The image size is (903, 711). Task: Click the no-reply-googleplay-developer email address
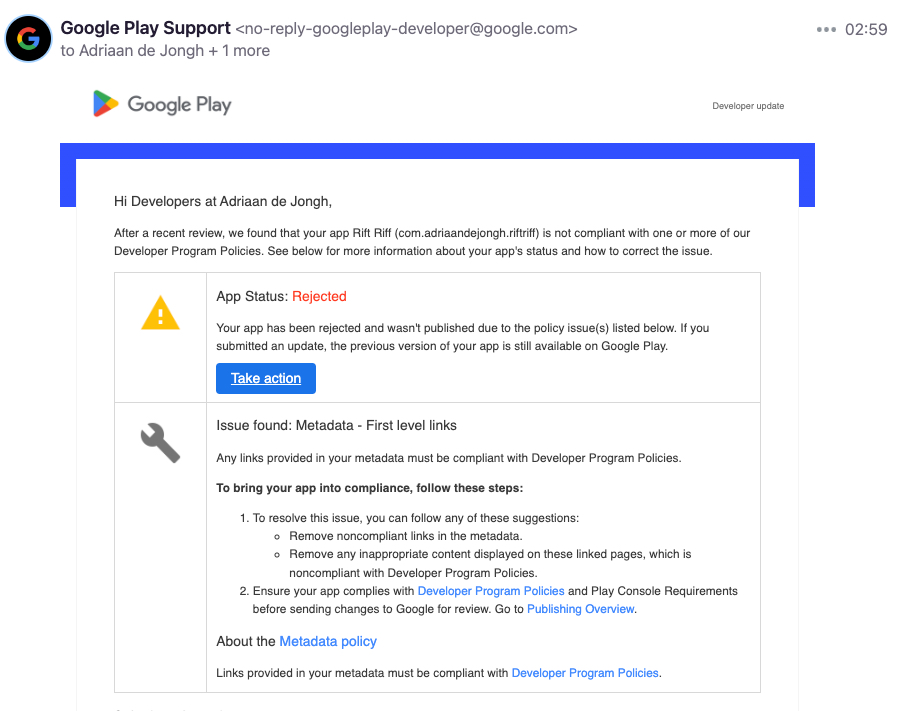click(406, 29)
